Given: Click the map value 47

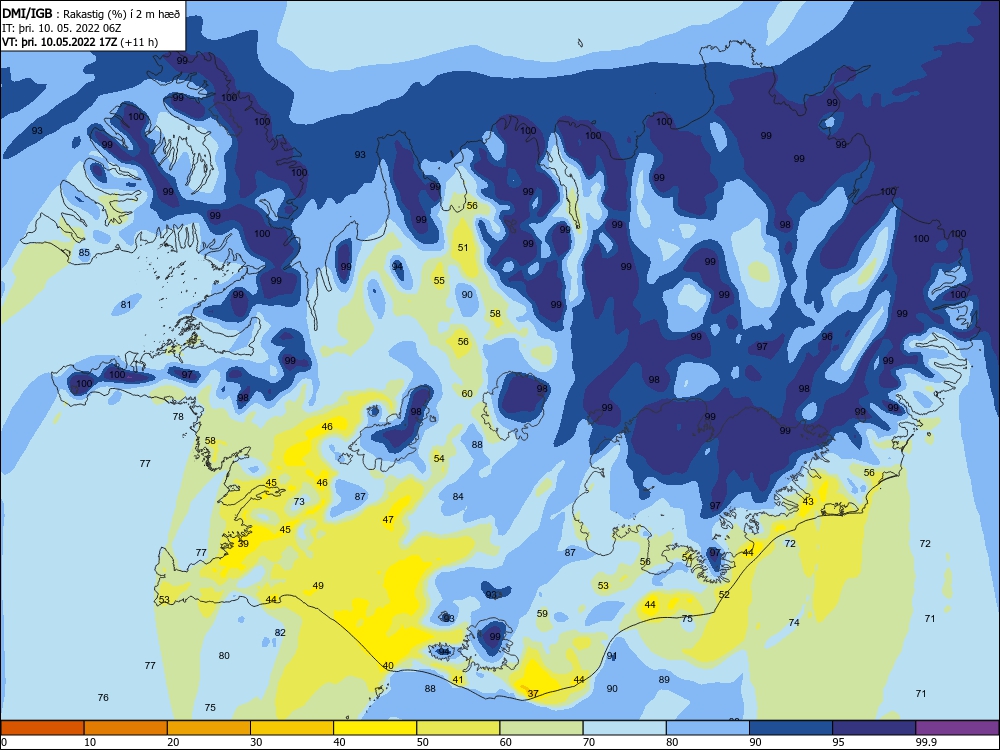Looking at the screenshot, I should tap(388, 519).
